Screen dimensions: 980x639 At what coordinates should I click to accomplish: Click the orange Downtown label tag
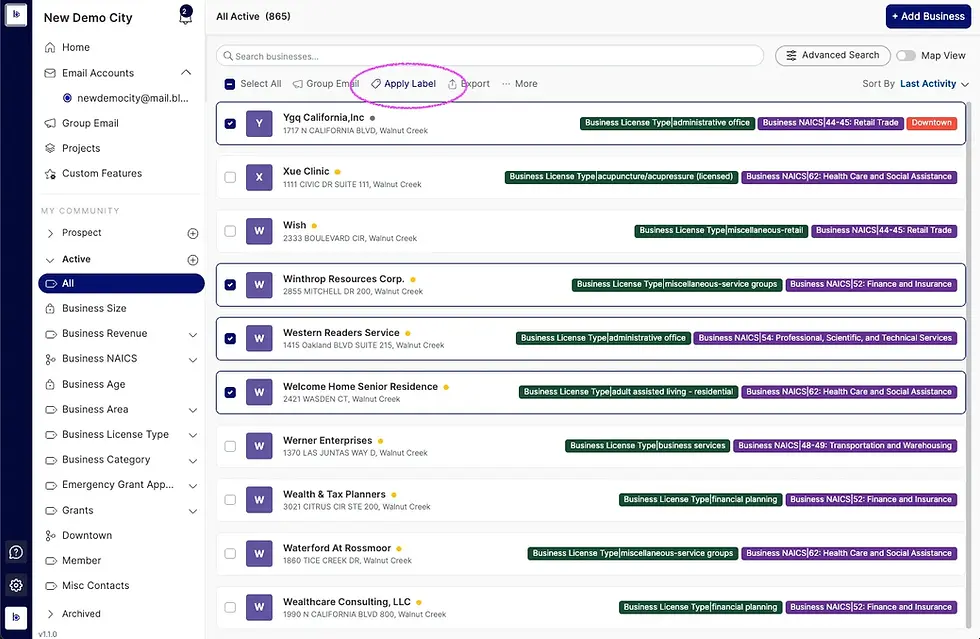pos(931,123)
